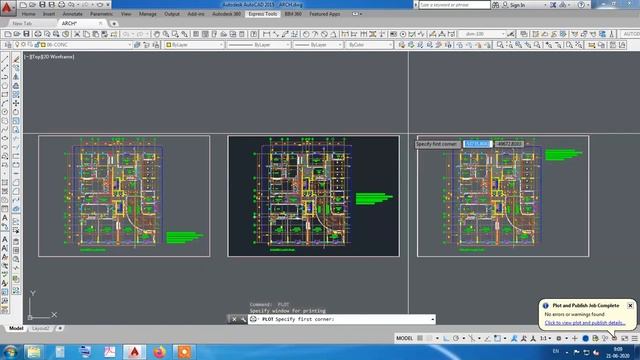
Task: Click the Windows Start button
Action: tap(10, 351)
